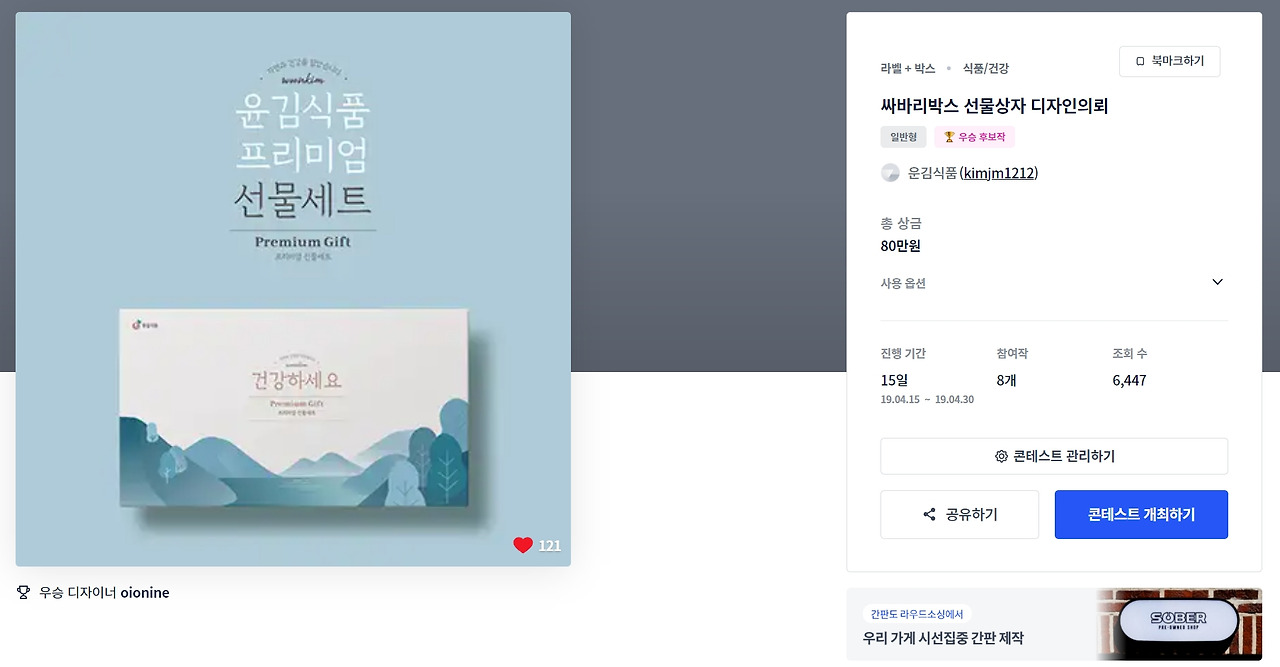Open the 우리 가게 시선집중 간판 제작 banner

tap(1054, 625)
